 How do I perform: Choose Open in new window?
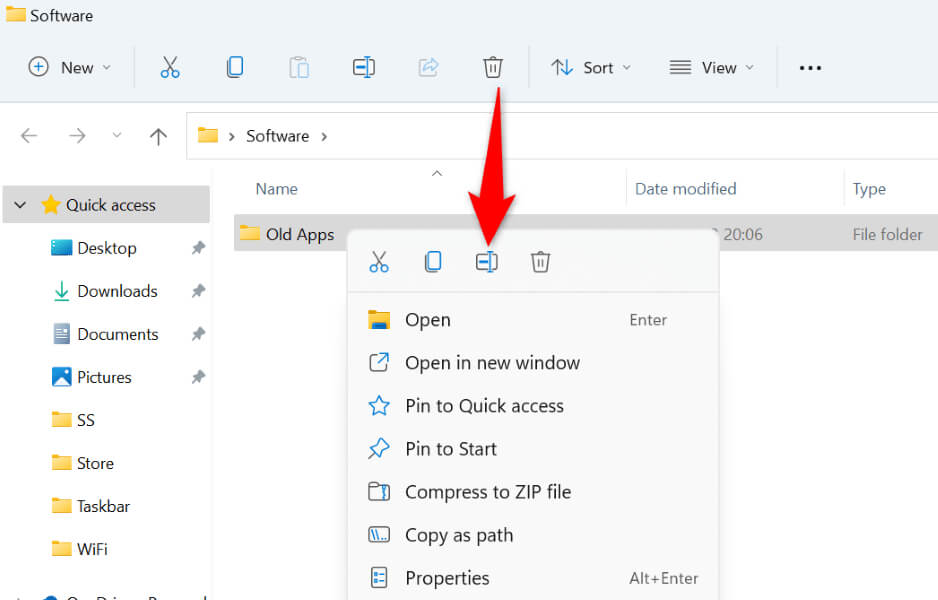pos(533,363)
